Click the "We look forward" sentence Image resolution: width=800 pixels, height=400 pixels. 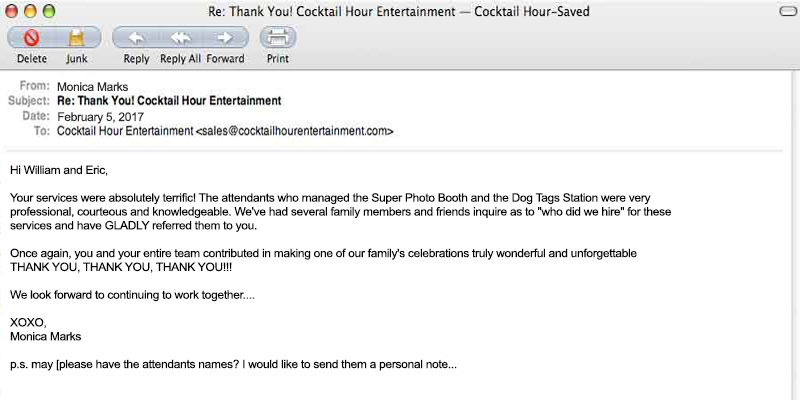pyautogui.click(x=132, y=295)
